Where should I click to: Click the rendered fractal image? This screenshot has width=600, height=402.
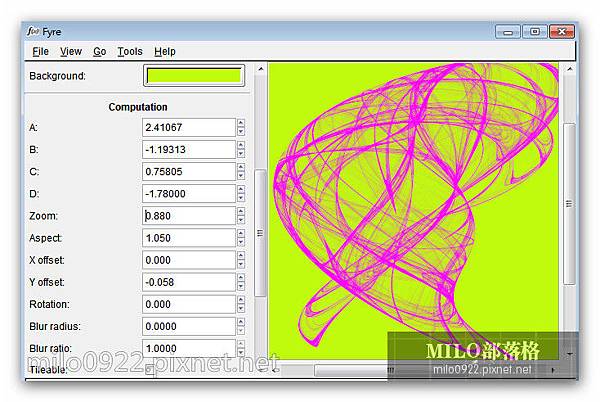tap(413, 210)
